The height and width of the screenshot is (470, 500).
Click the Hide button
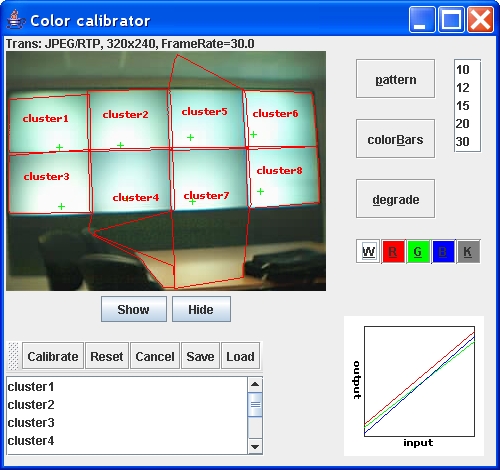(x=201, y=309)
